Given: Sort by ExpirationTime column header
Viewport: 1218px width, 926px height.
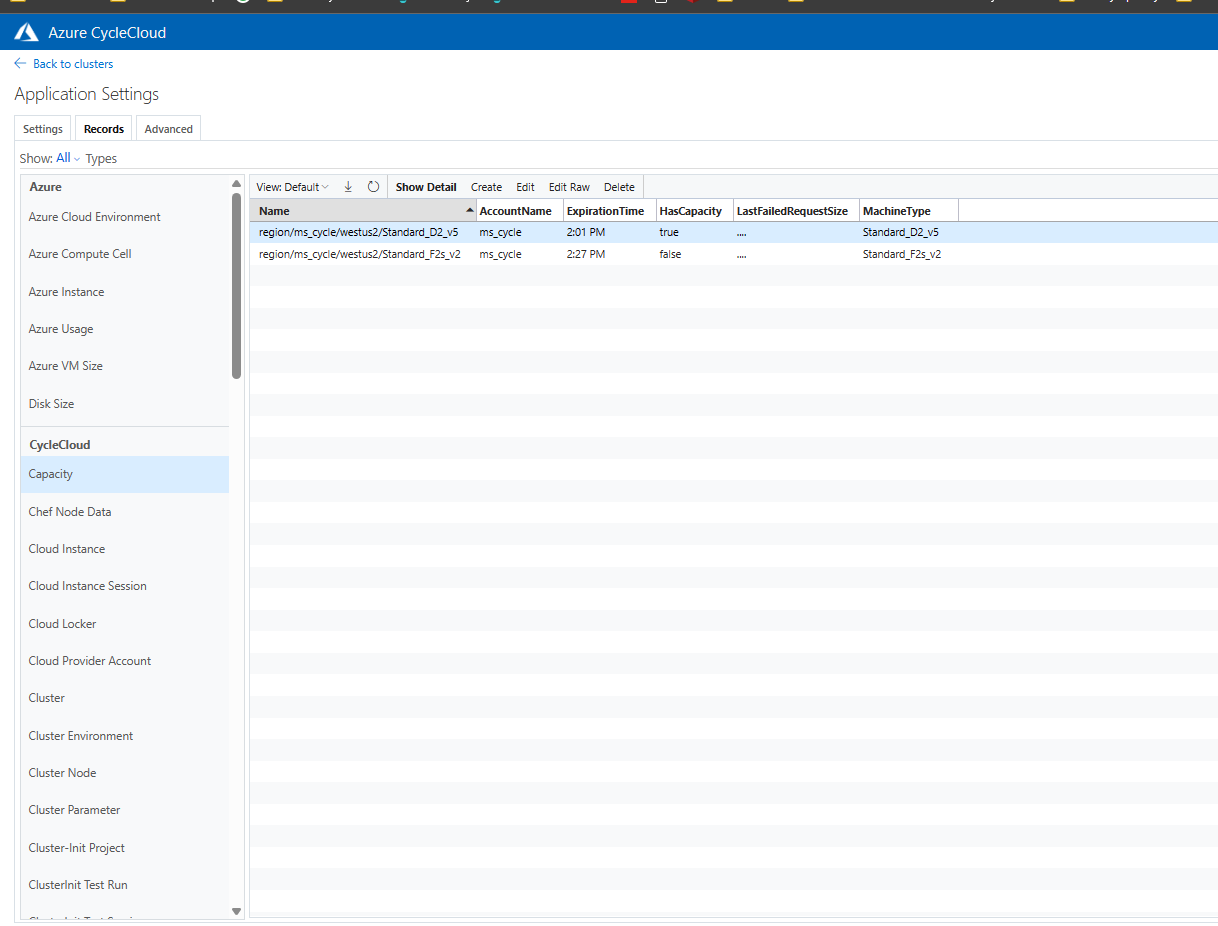Looking at the screenshot, I should tap(610, 211).
